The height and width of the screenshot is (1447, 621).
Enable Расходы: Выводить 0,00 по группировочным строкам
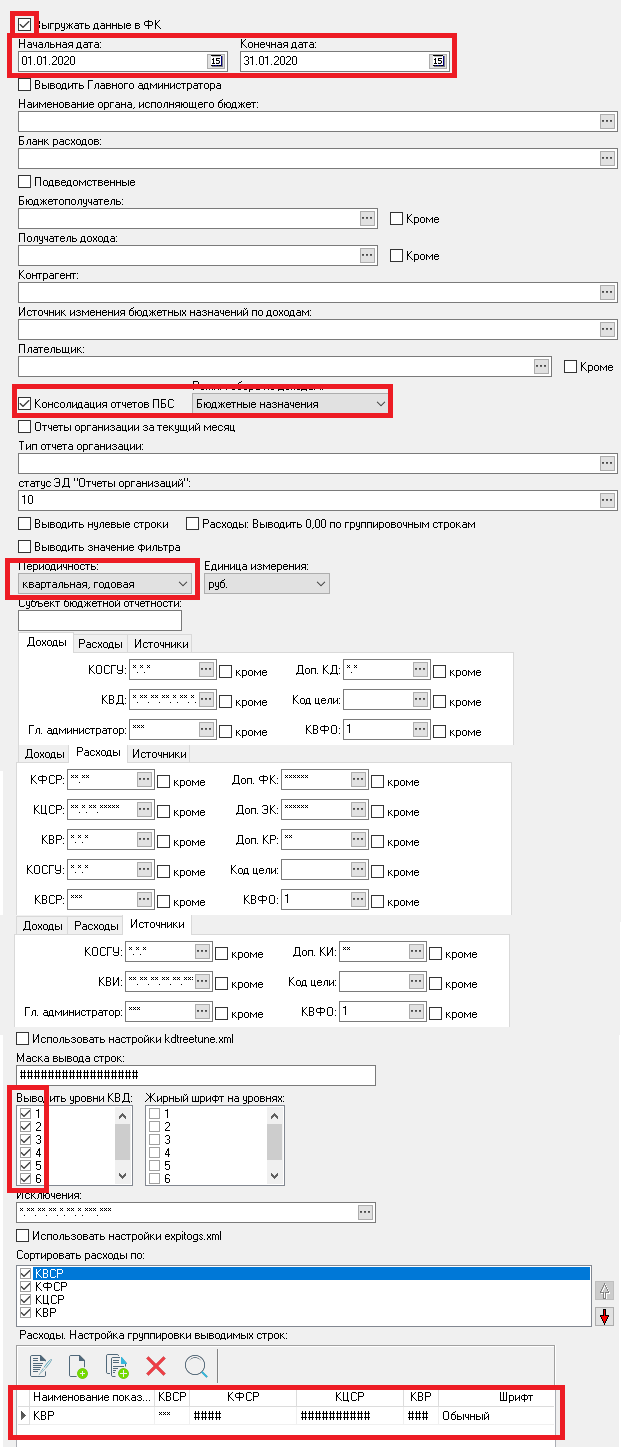192,524
